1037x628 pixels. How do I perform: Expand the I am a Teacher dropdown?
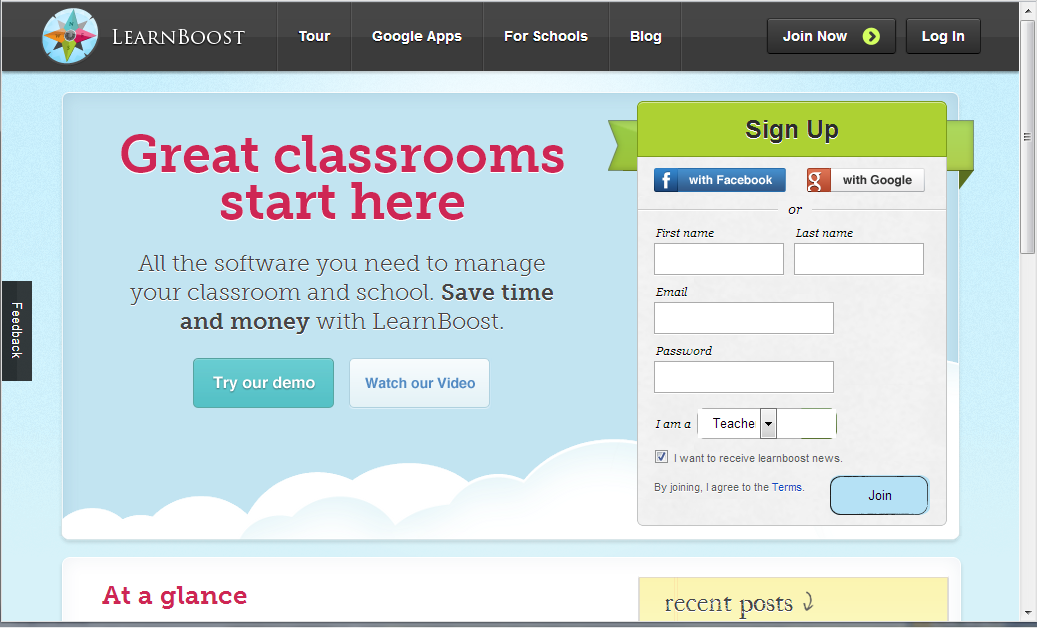click(767, 424)
